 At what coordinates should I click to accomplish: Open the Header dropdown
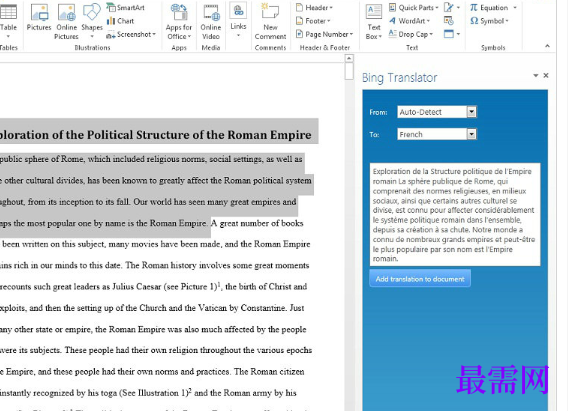tap(314, 7)
